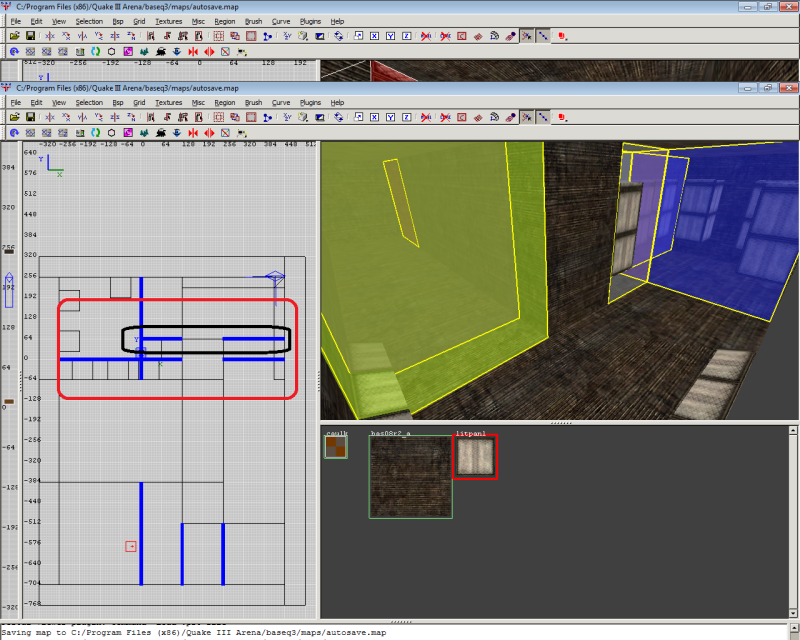The image size is (800, 640).
Task: Click the black train plugin icon, front window
Action: click(x=161, y=133)
